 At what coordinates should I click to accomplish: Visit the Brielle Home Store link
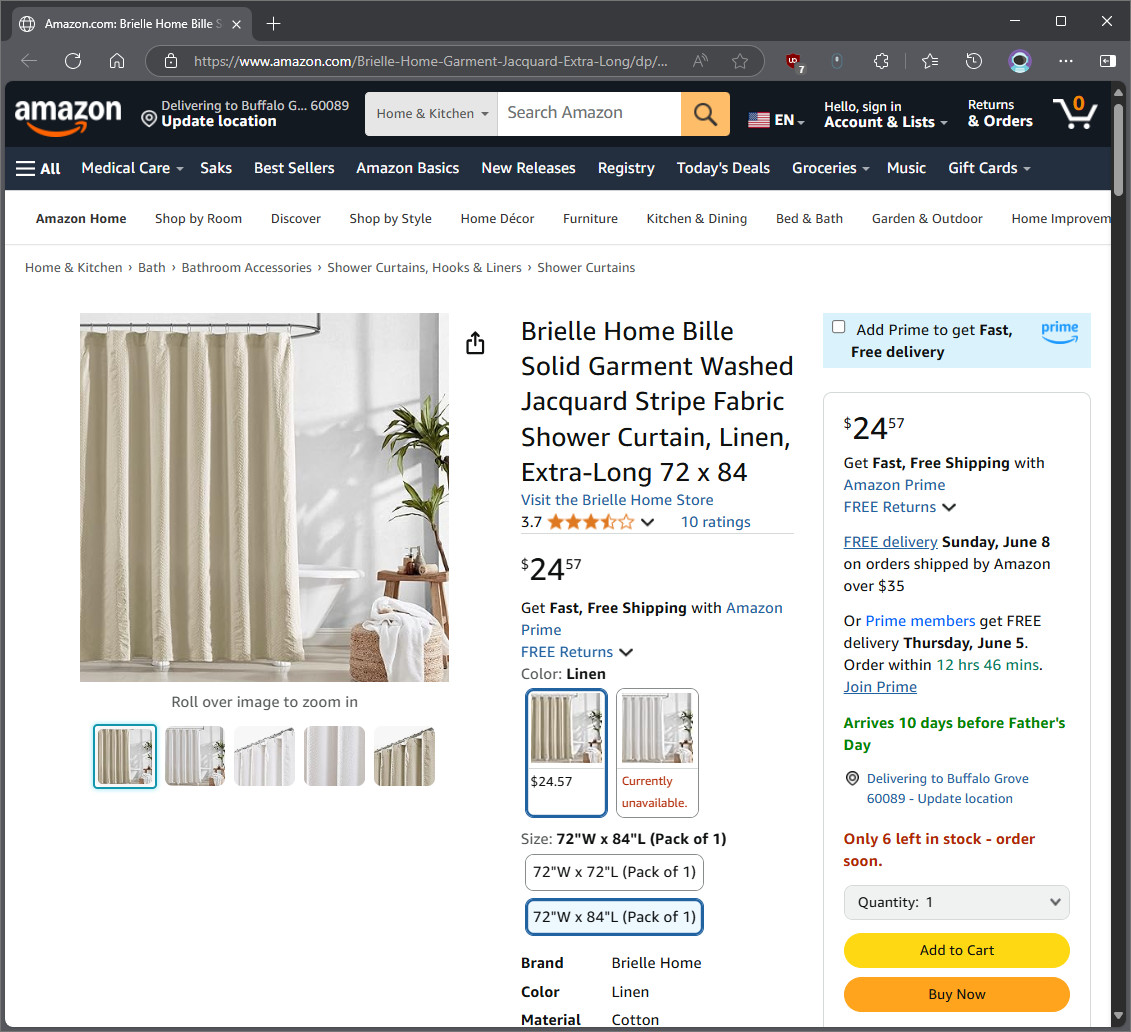coord(617,500)
